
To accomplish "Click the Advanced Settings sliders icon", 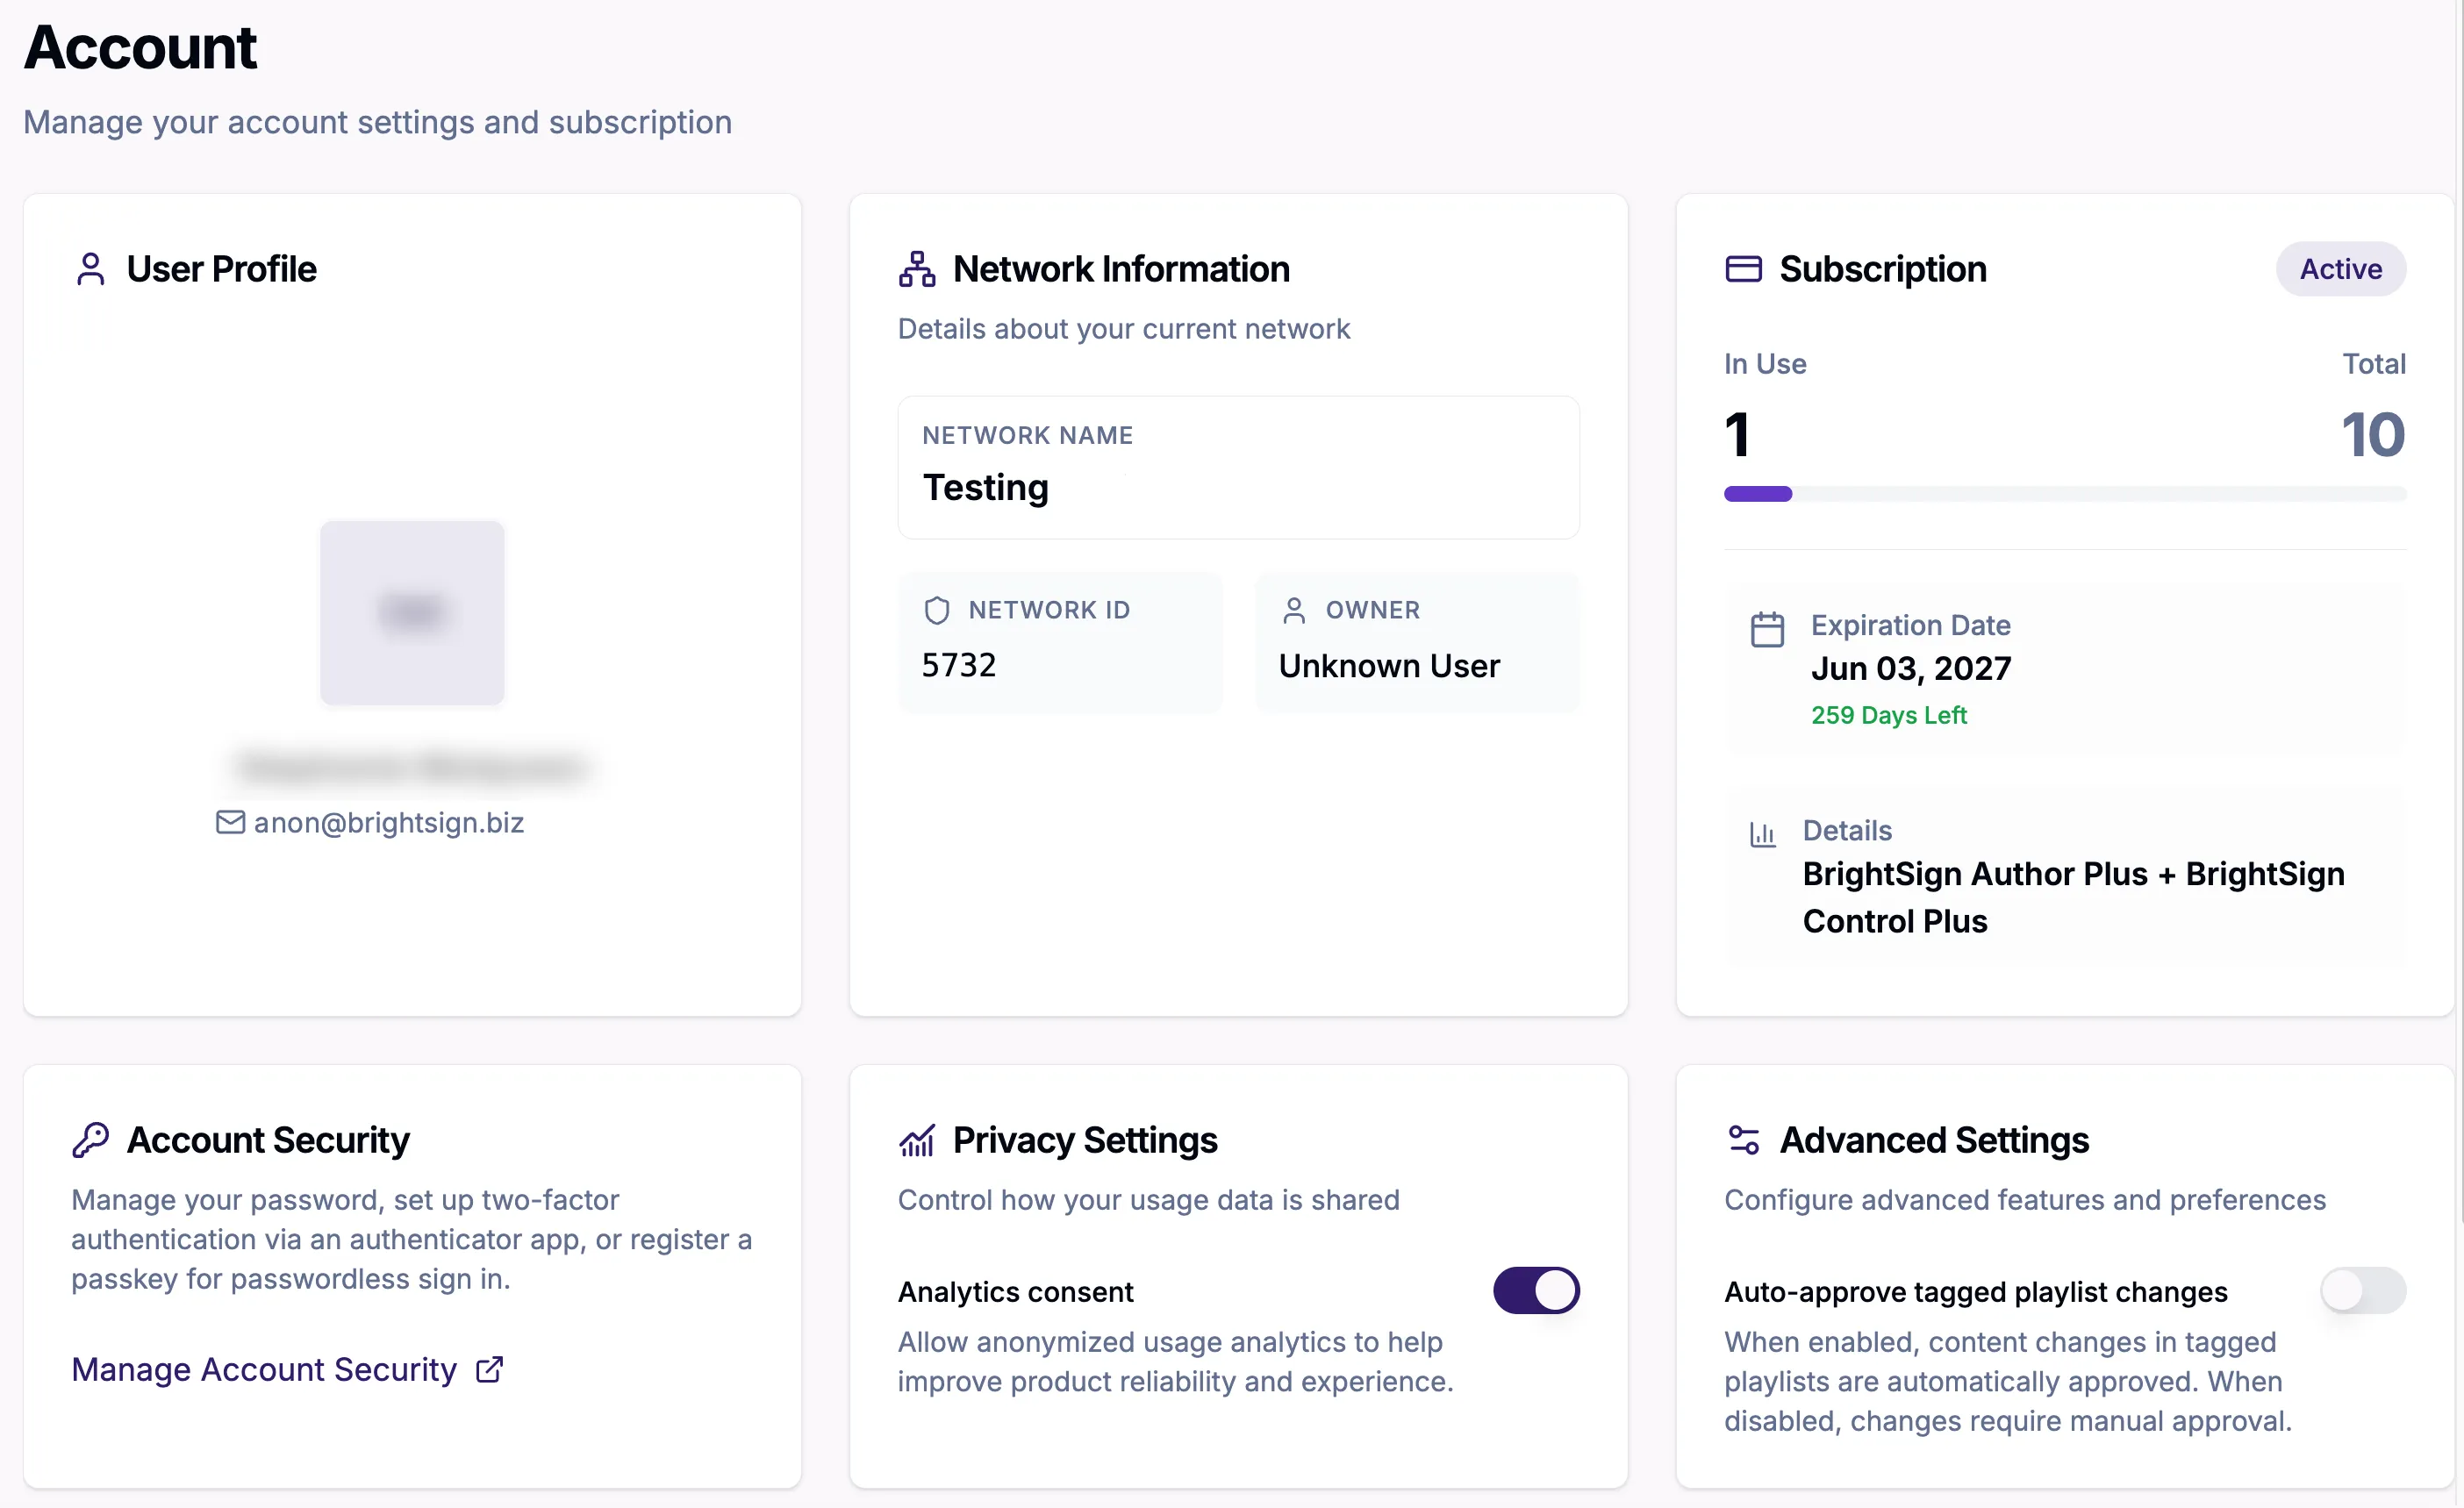I will [1743, 1139].
